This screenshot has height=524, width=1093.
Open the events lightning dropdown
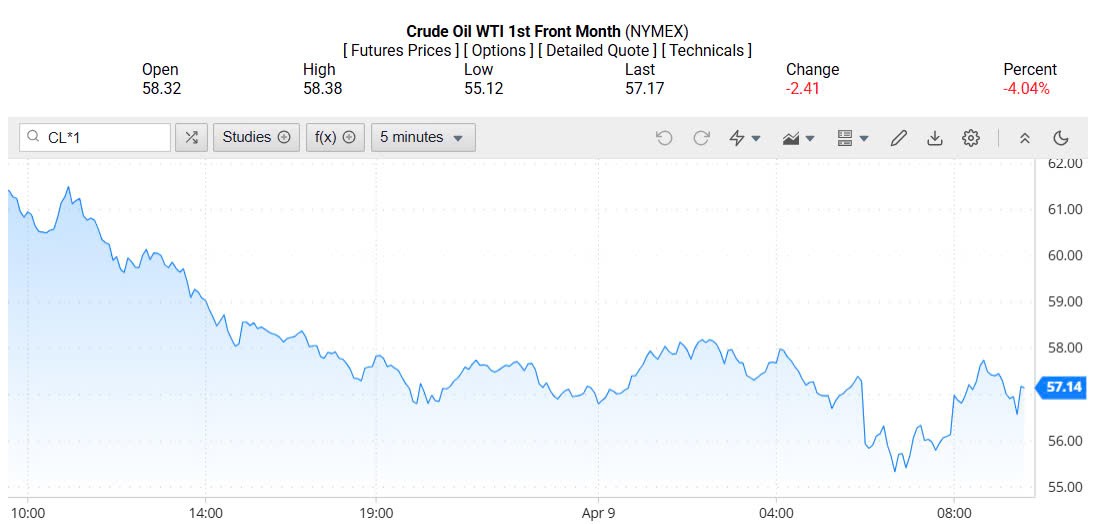click(x=745, y=138)
